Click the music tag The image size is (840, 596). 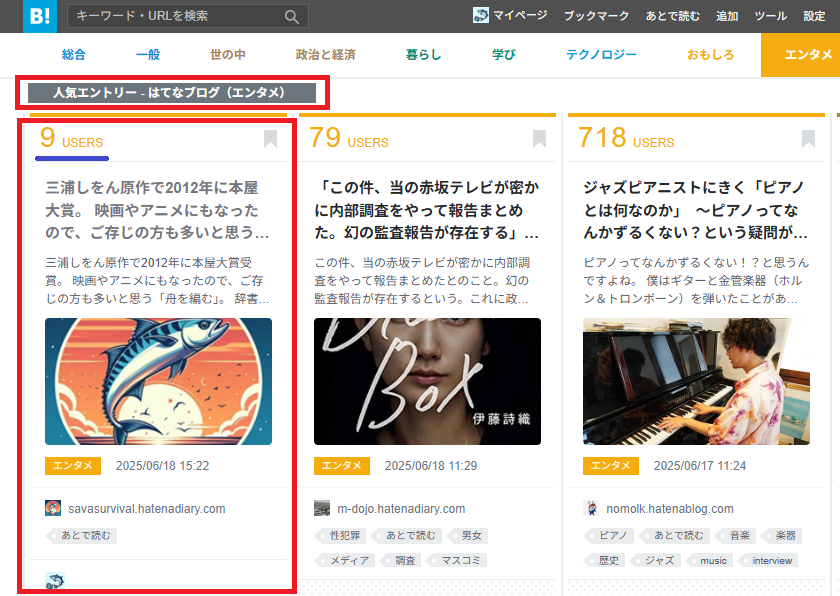pyautogui.click(x=709, y=560)
